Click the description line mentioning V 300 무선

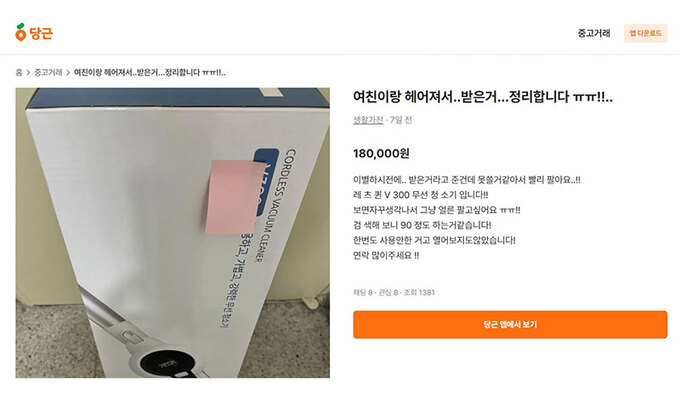pos(421,195)
